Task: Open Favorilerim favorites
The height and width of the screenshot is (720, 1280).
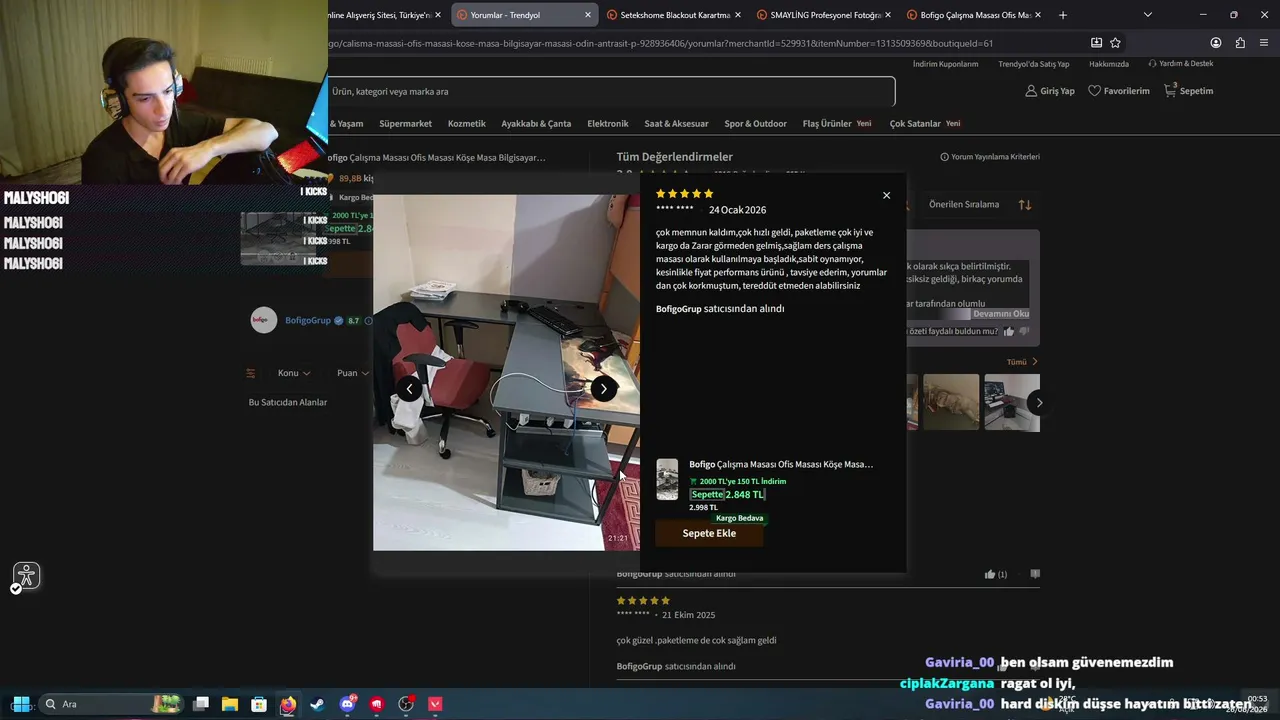Action: coord(1119,91)
